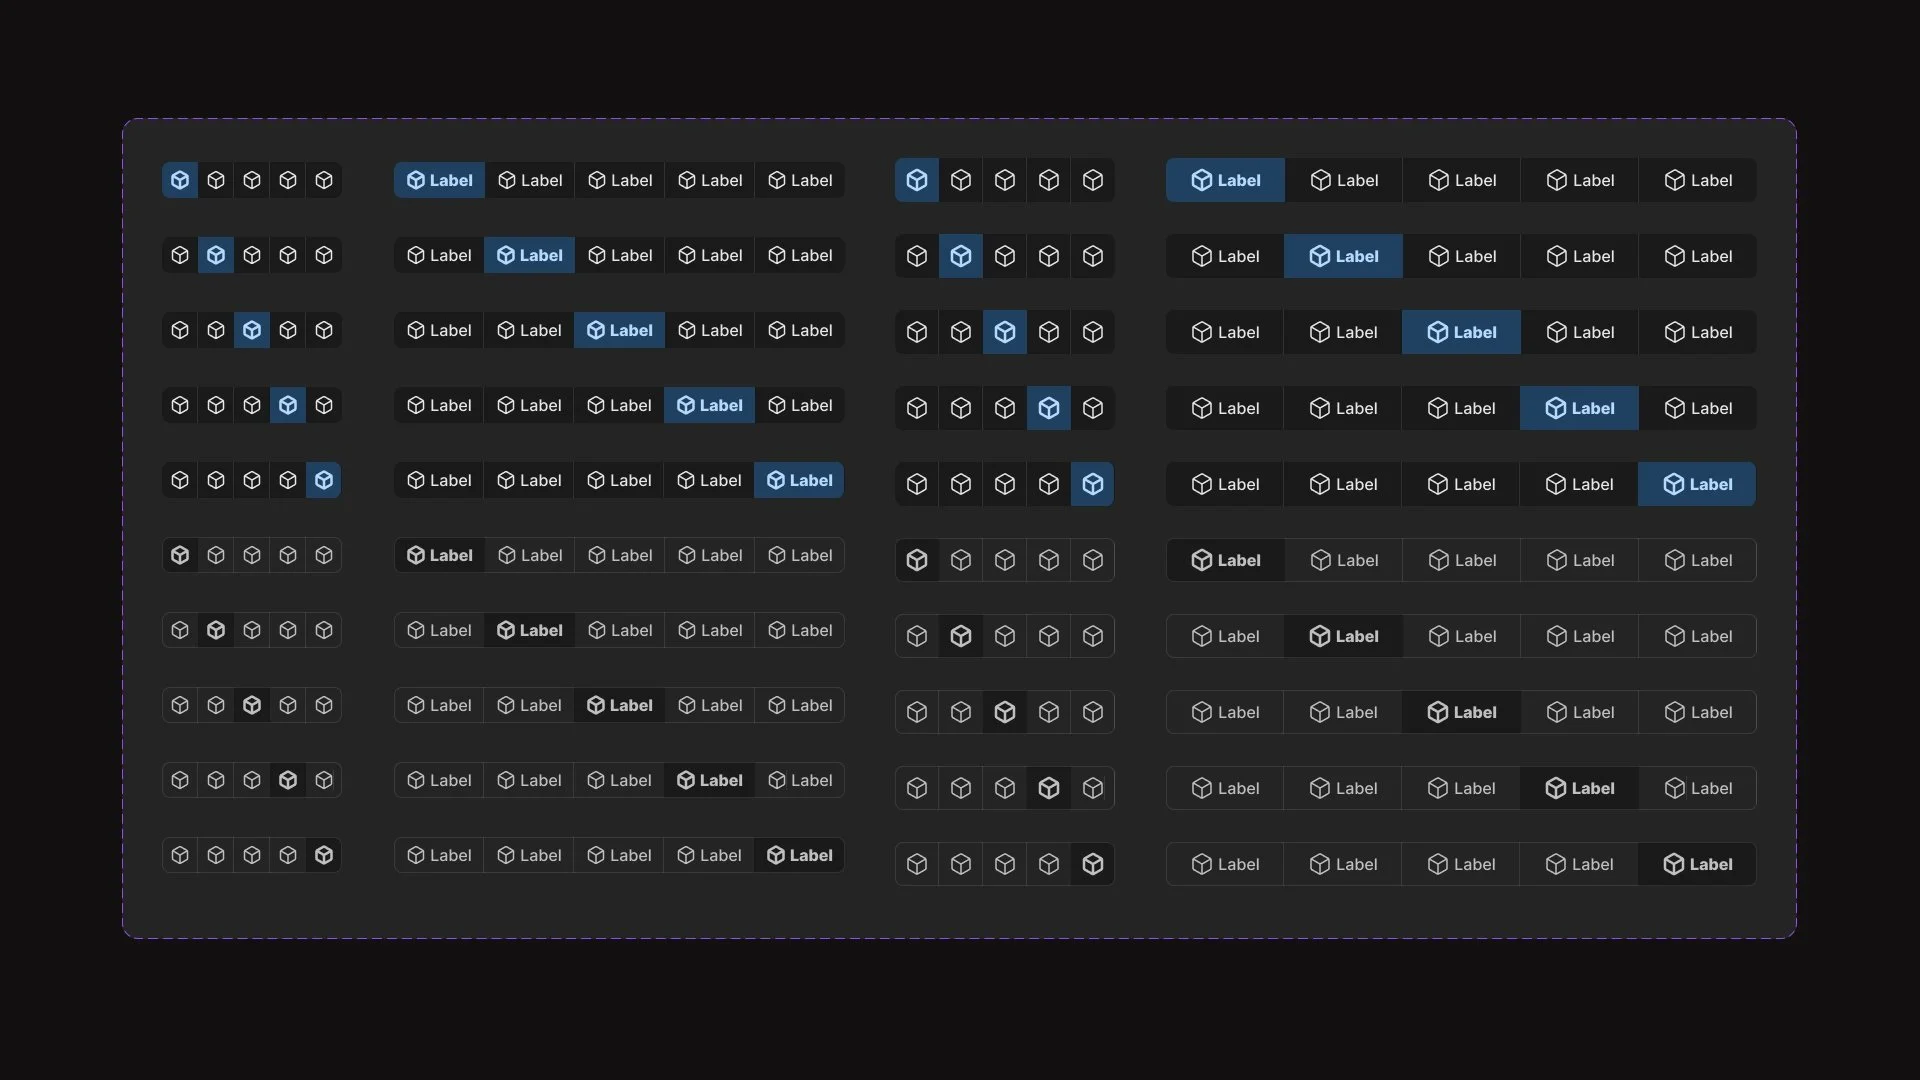This screenshot has width=1920, height=1080.
Task: Click blue selected cube in top-left small icon row
Action: click(x=180, y=180)
